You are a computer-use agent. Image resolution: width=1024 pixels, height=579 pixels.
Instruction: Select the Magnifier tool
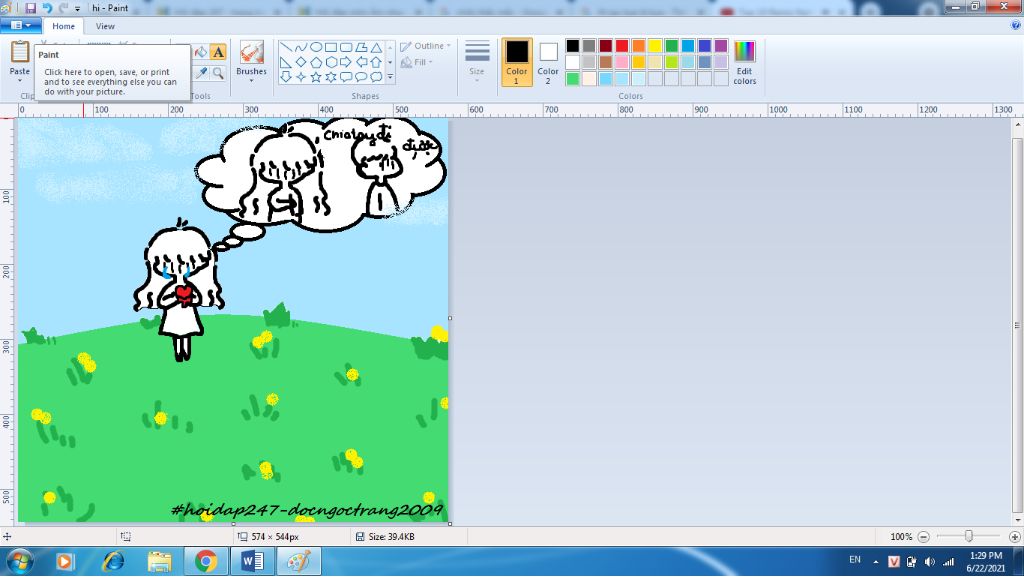(x=218, y=73)
